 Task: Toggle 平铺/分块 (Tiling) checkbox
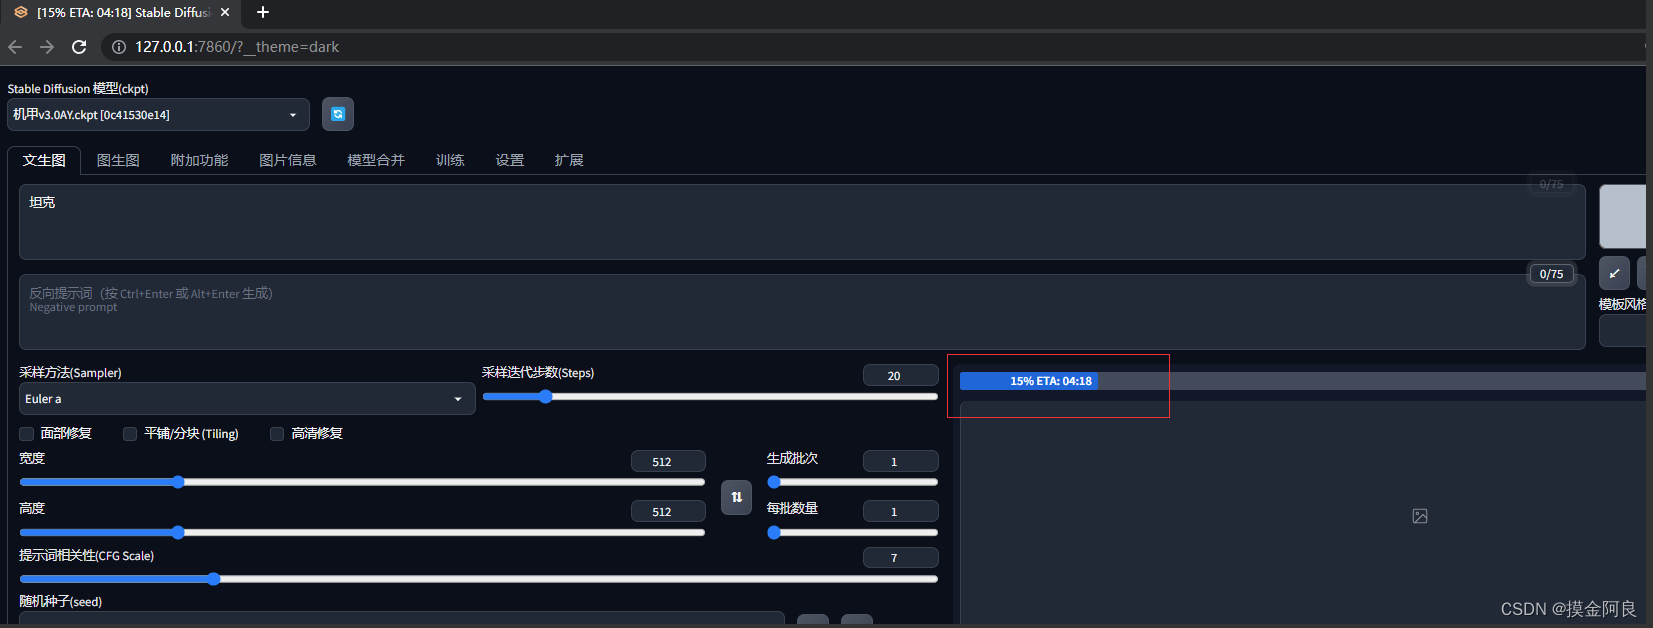click(x=130, y=434)
